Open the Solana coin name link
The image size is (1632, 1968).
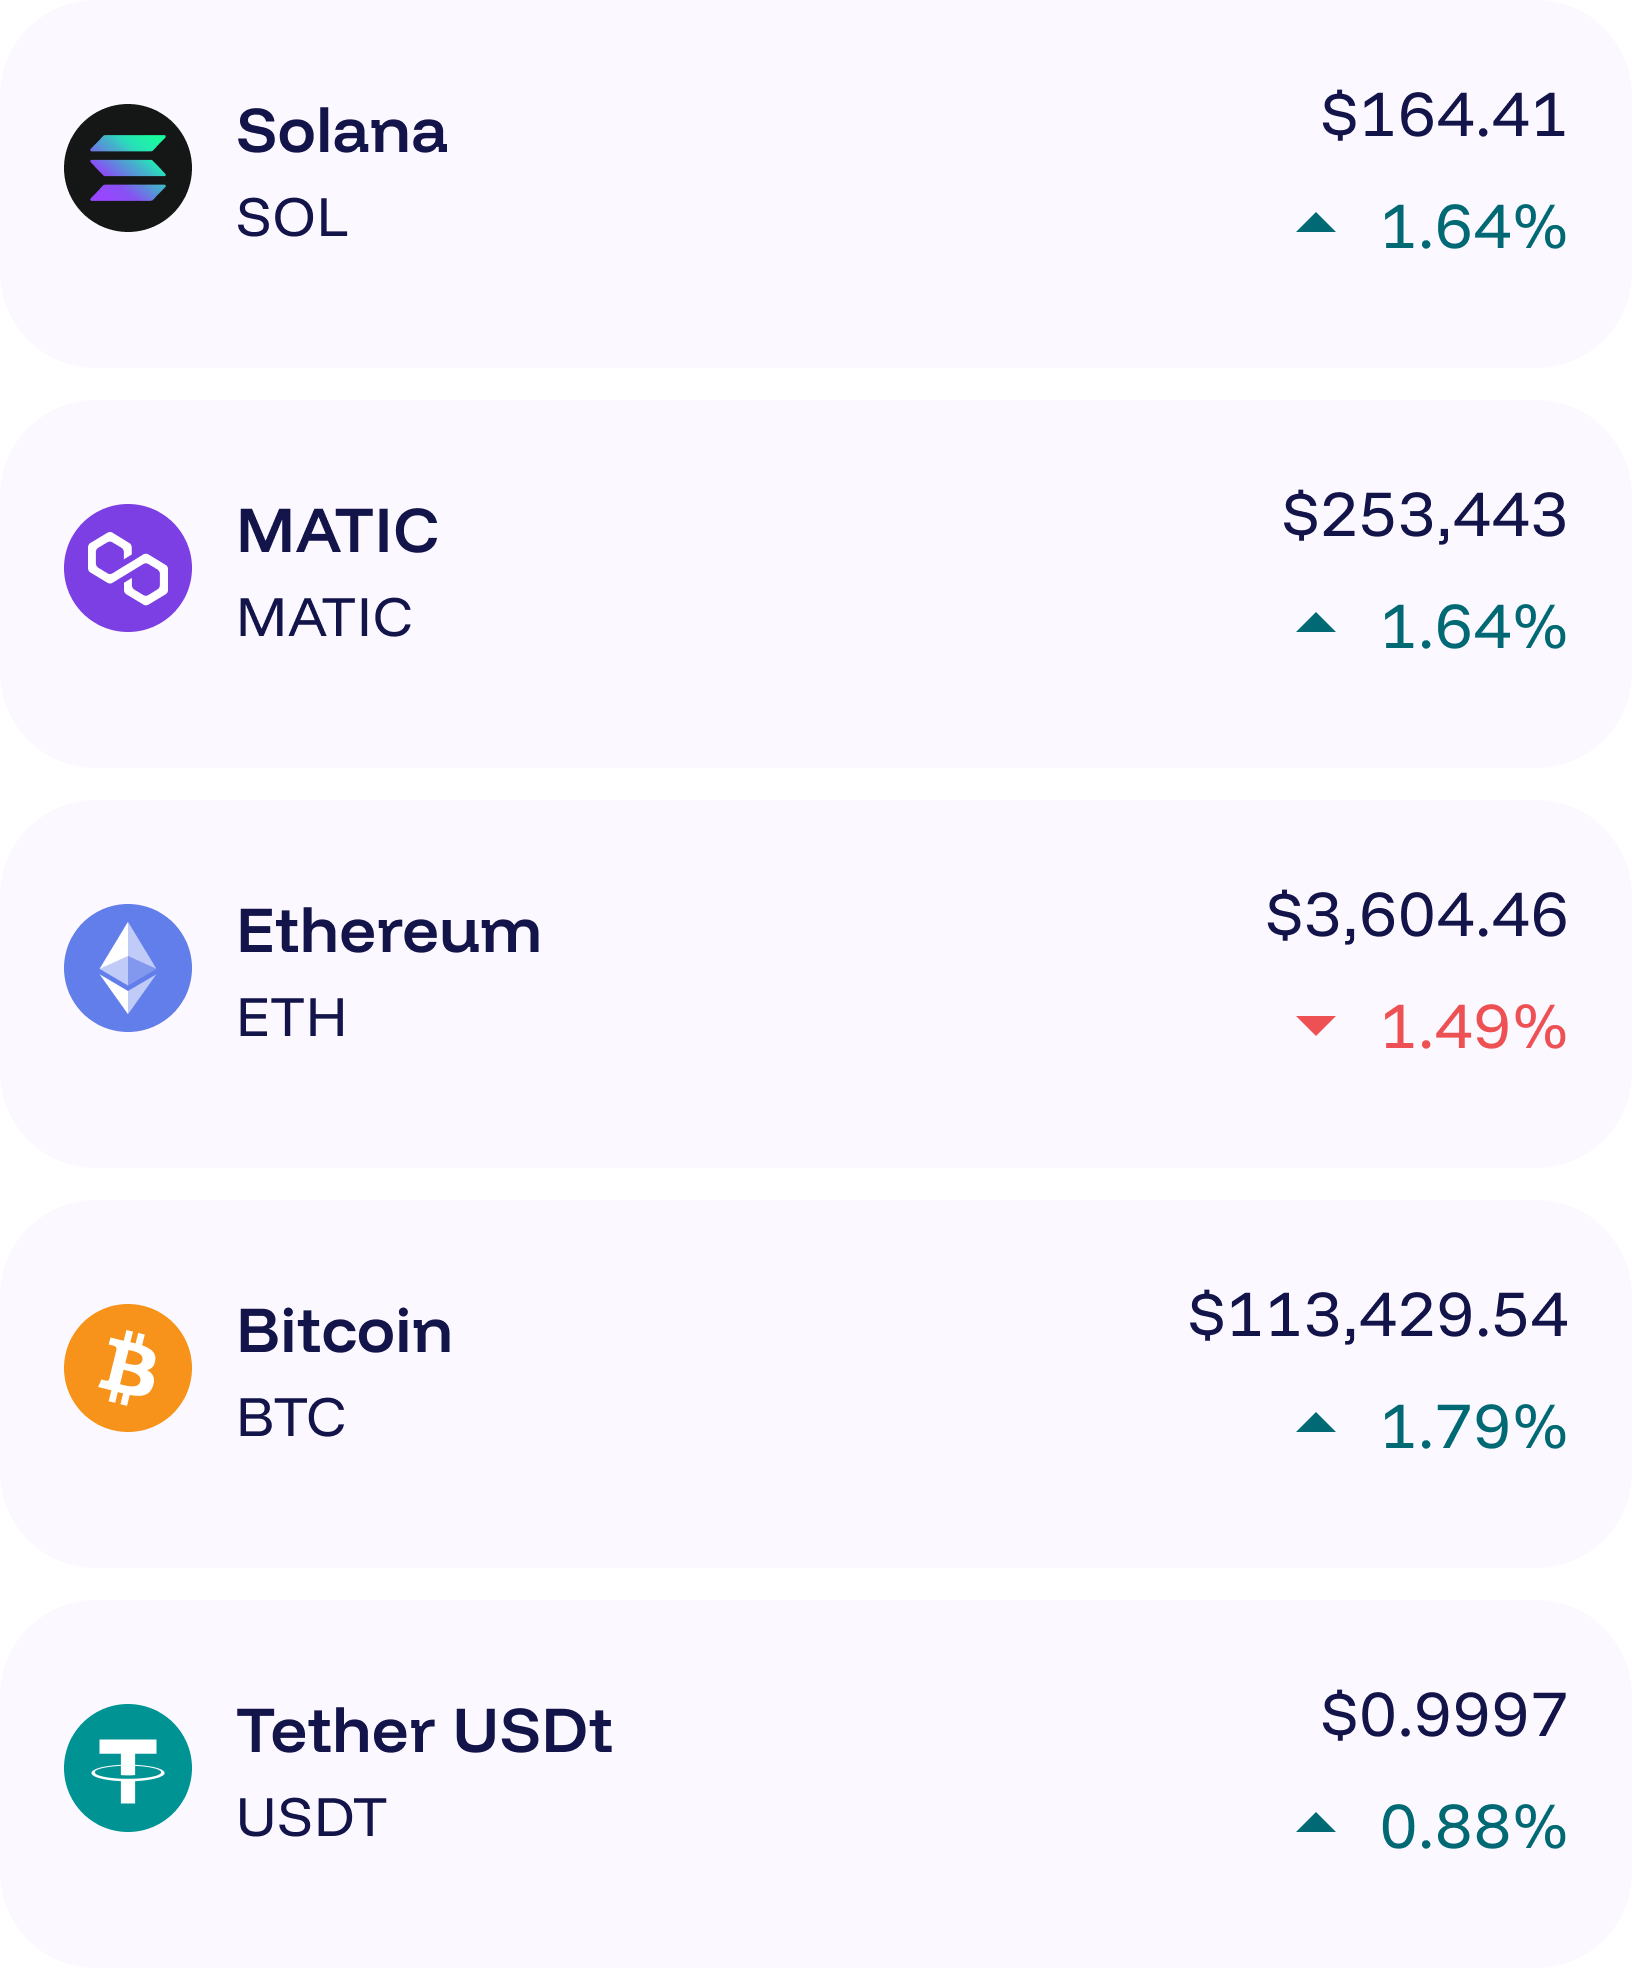click(x=342, y=131)
